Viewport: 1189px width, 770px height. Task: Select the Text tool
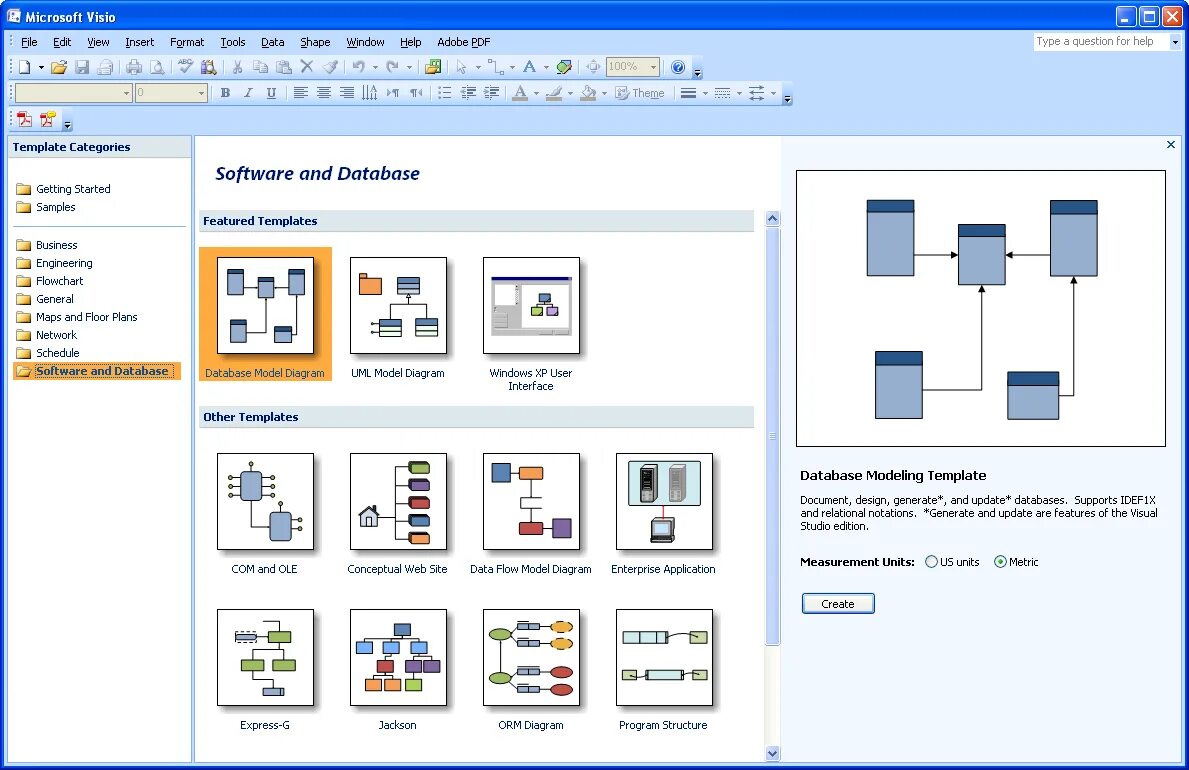pyautogui.click(x=529, y=67)
